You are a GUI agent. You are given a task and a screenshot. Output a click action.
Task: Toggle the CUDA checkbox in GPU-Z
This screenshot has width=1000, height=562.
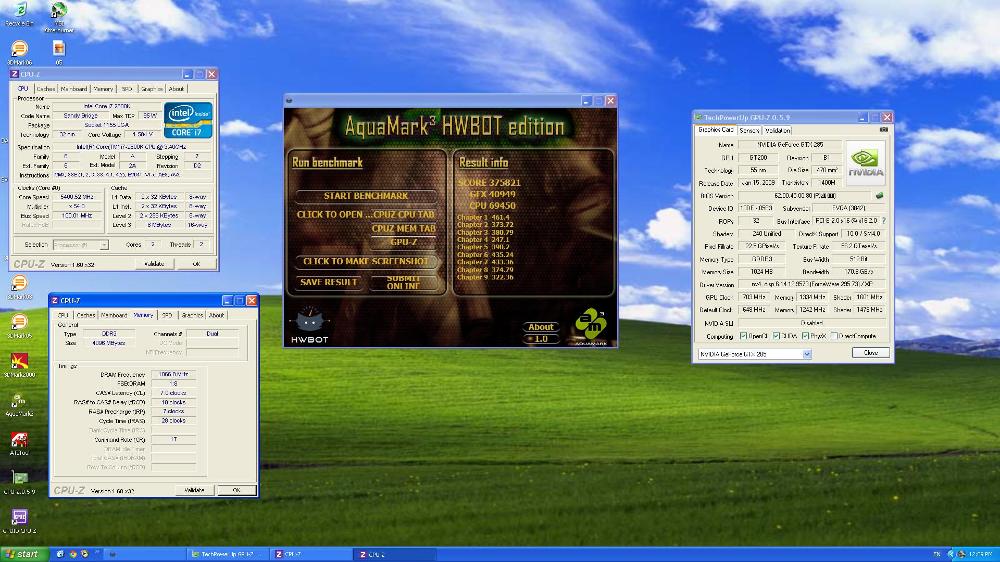point(776,336)
